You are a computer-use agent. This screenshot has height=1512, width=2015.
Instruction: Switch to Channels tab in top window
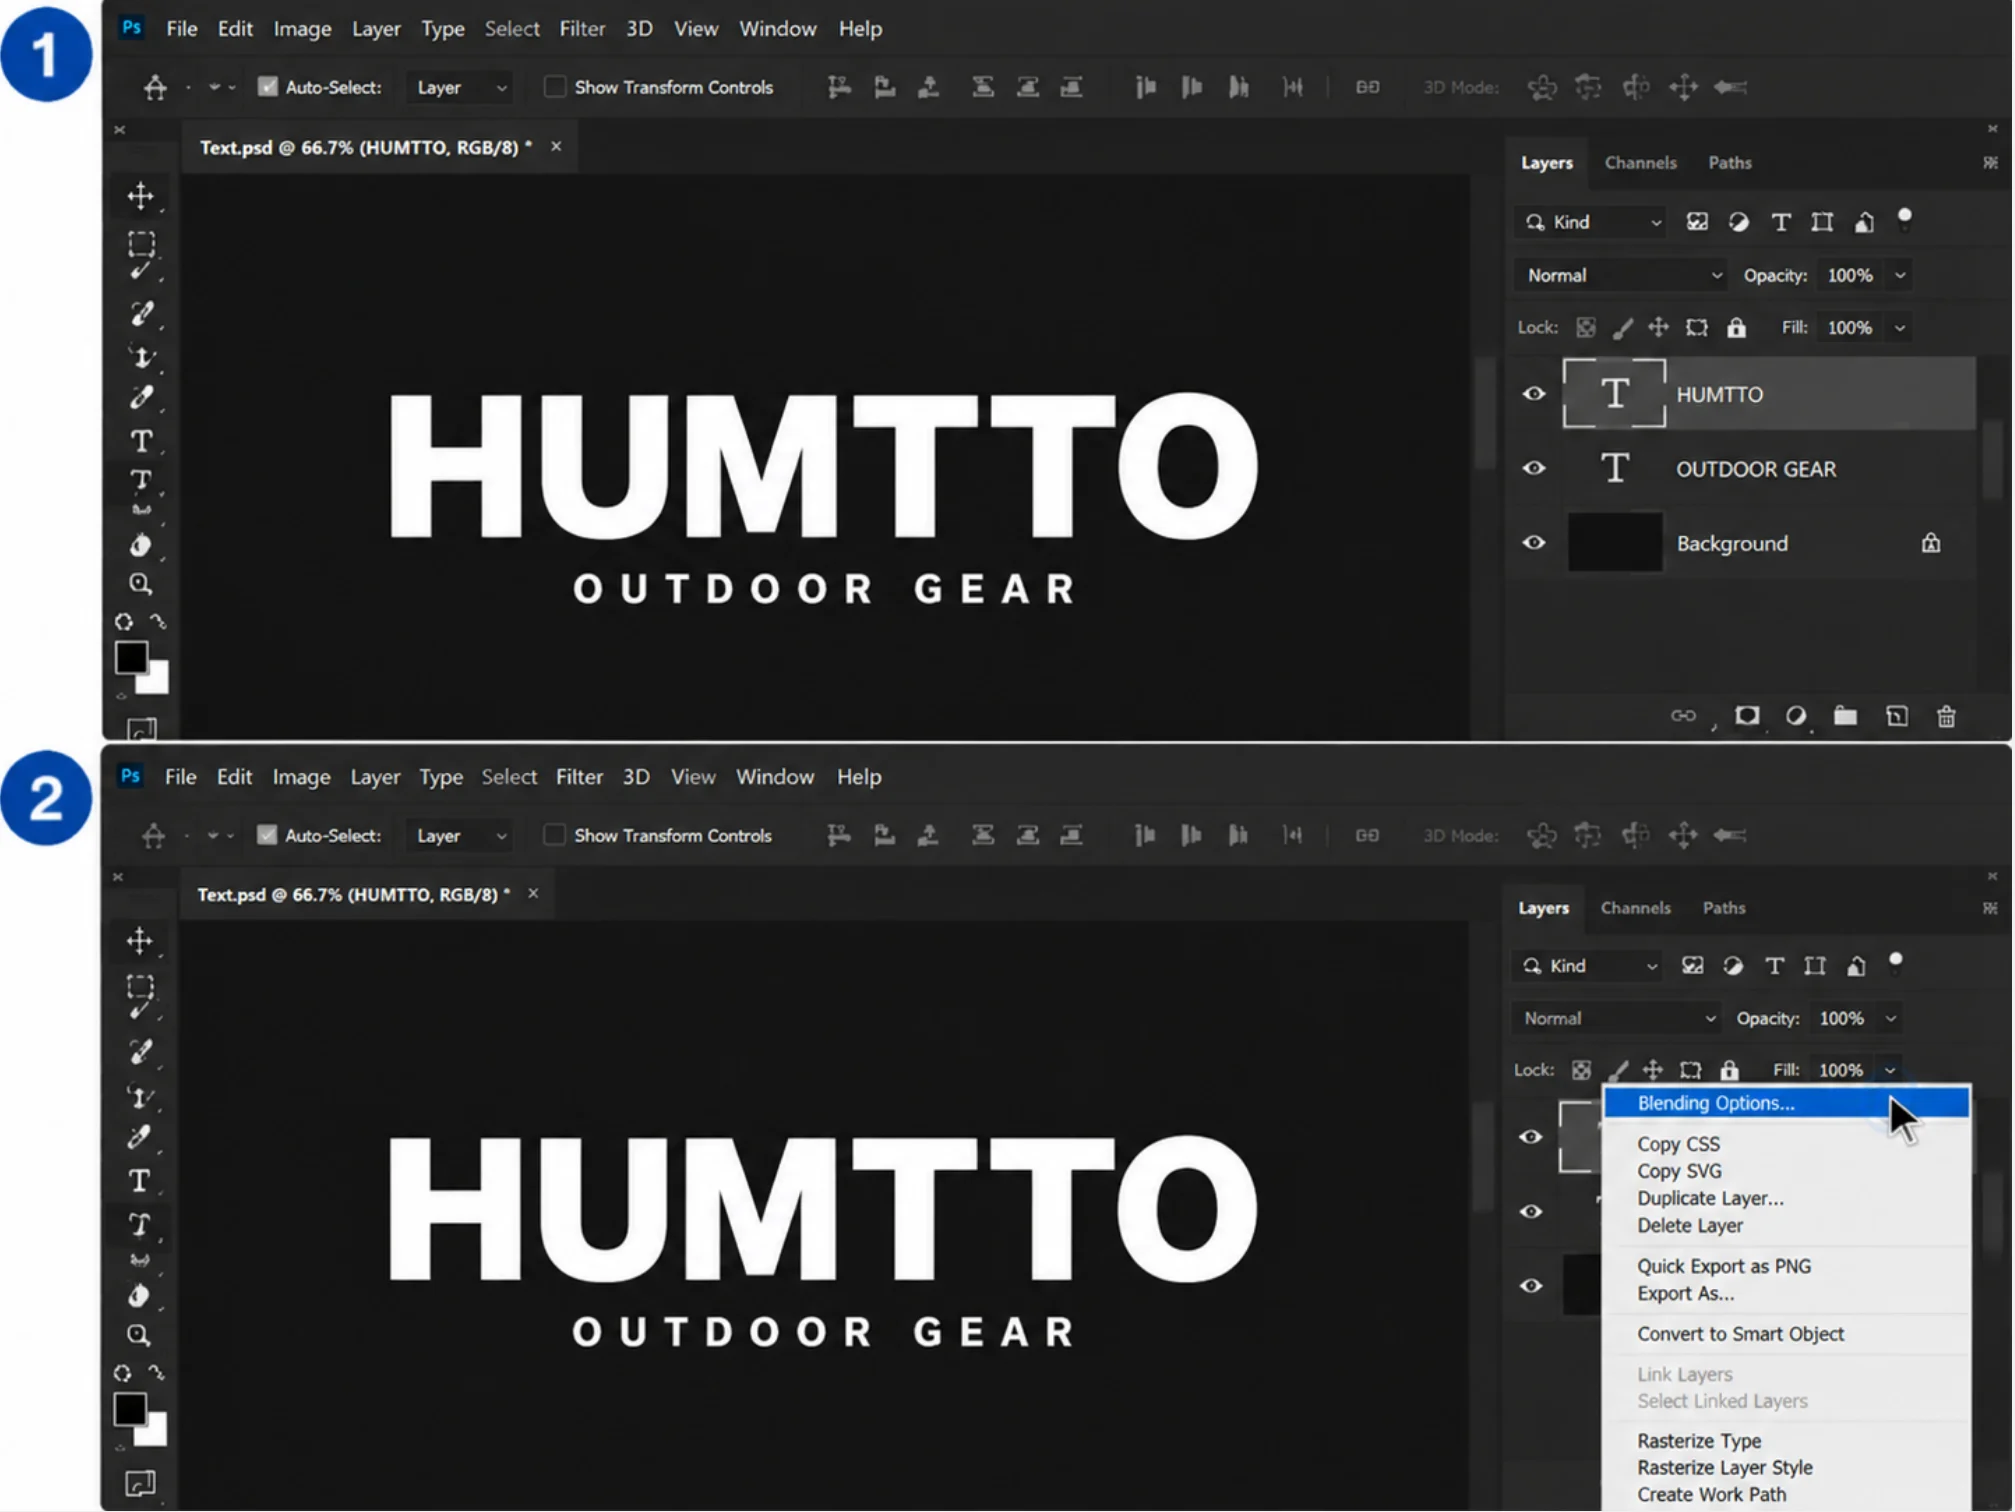pyautogui.click(x=1640, y=162)
